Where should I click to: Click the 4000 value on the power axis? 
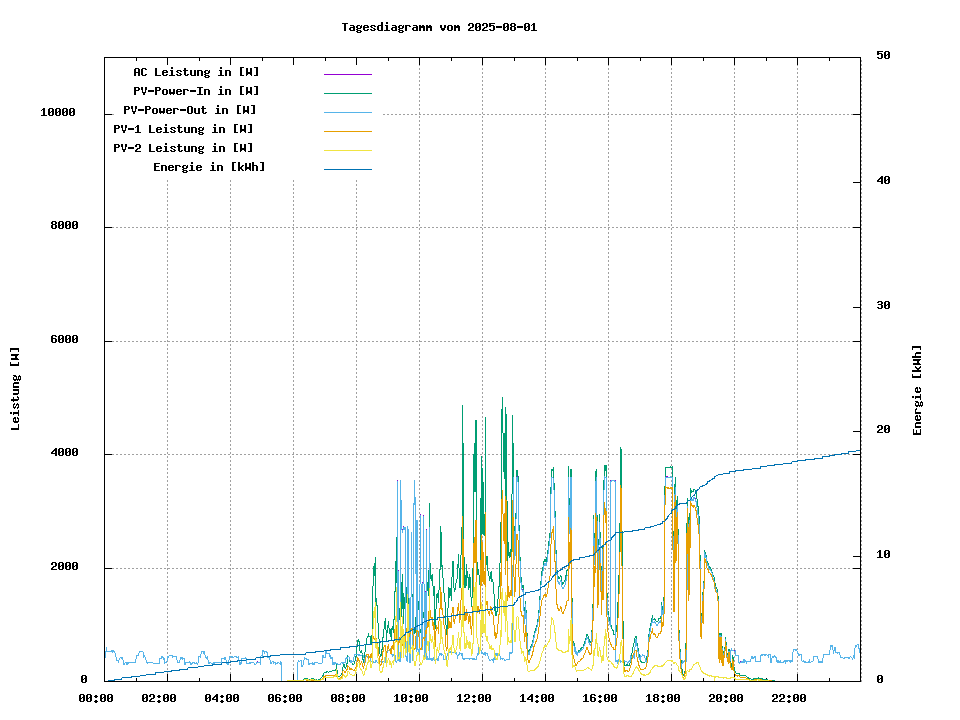click(64, 454)
